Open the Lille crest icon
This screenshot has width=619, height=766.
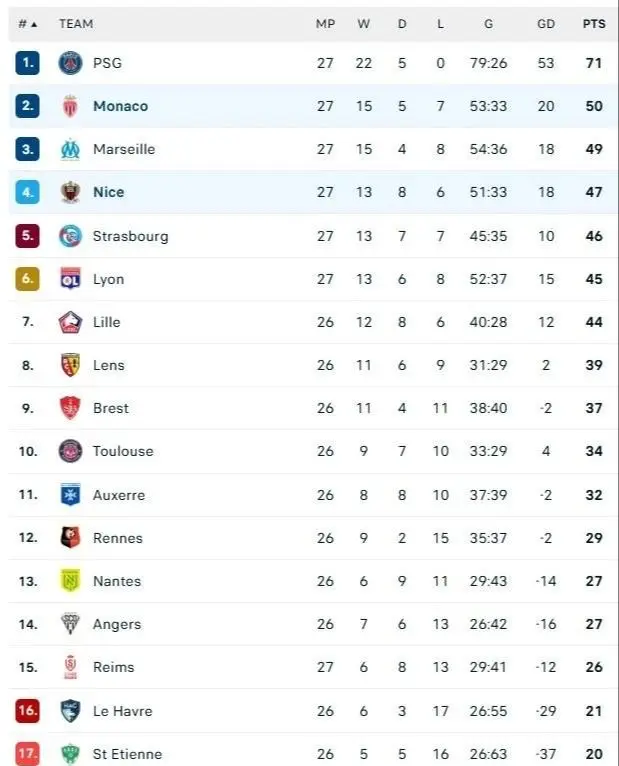tap(70, 322)
